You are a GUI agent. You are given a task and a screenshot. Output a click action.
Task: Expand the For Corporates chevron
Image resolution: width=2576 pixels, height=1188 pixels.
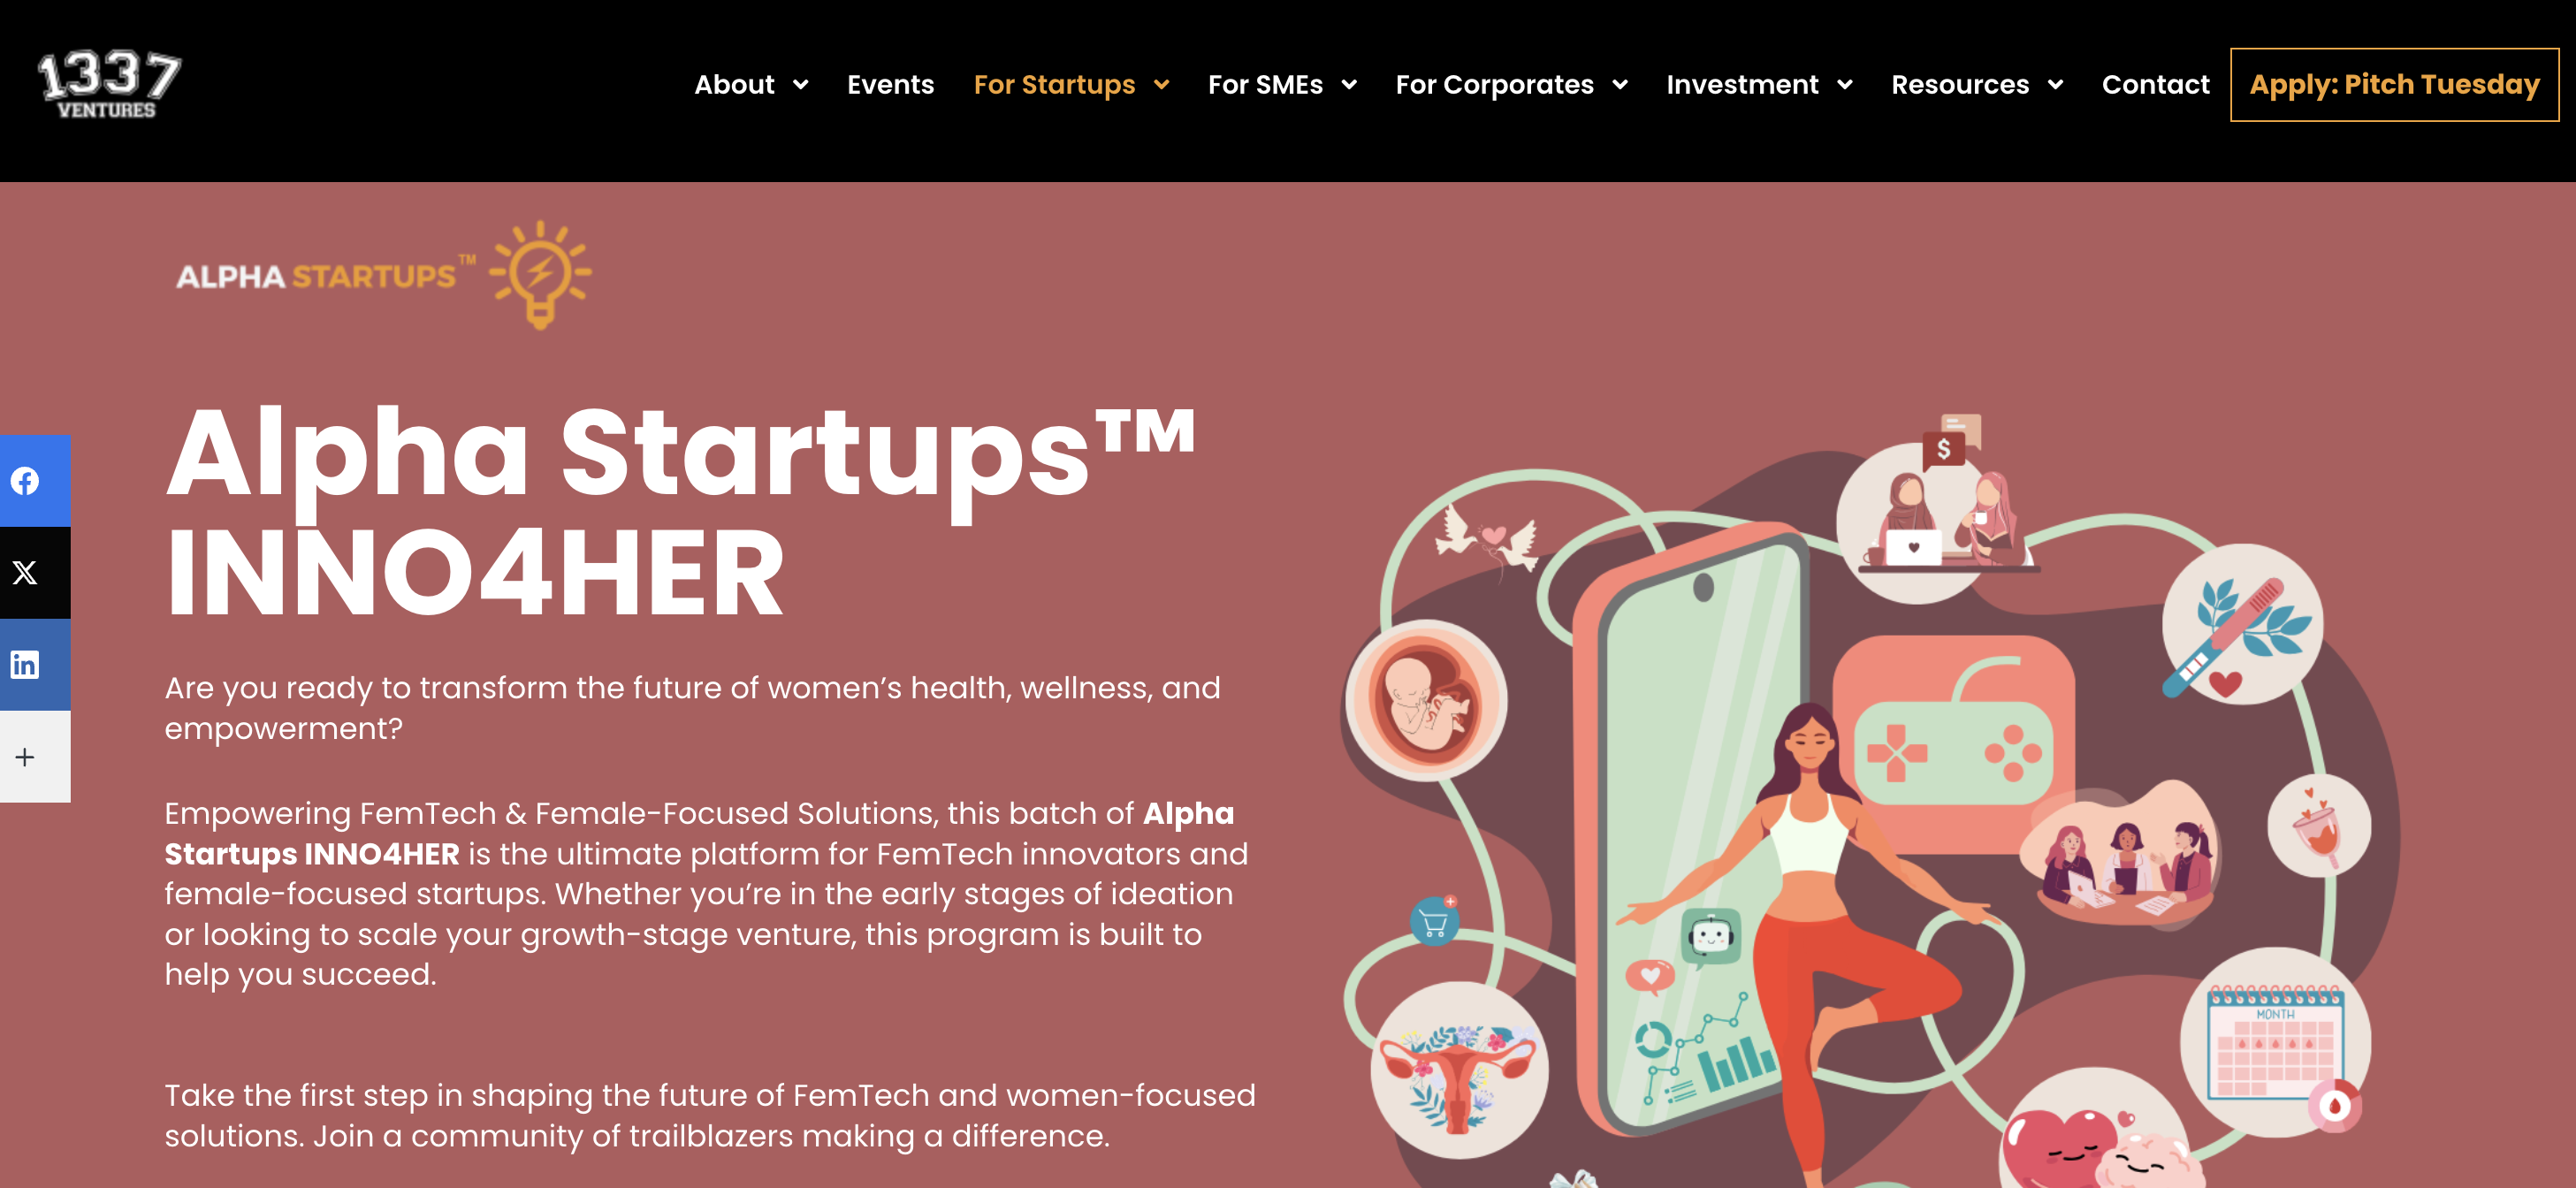point(1620,85)
